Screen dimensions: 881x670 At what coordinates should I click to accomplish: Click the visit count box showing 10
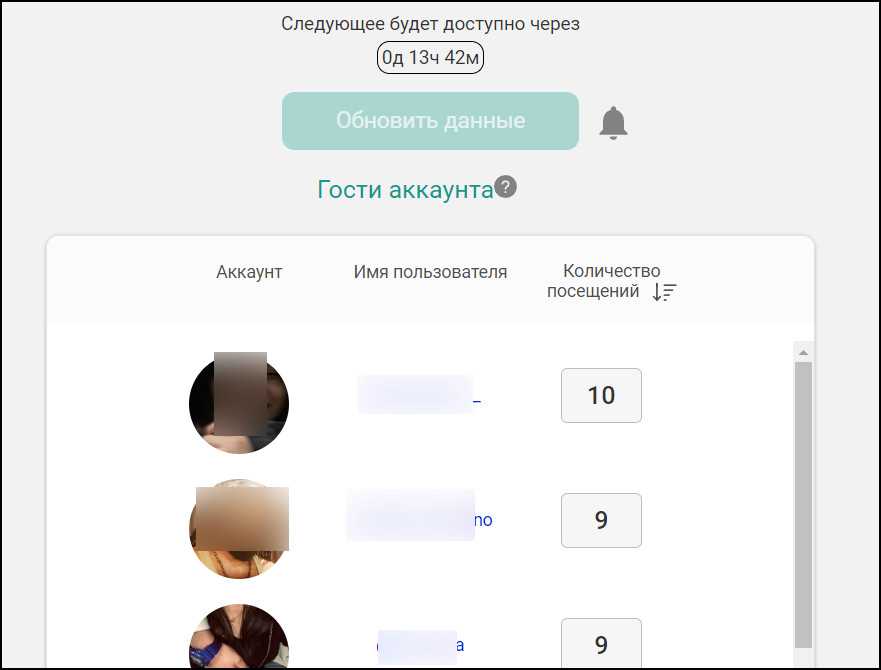(601, 395)
